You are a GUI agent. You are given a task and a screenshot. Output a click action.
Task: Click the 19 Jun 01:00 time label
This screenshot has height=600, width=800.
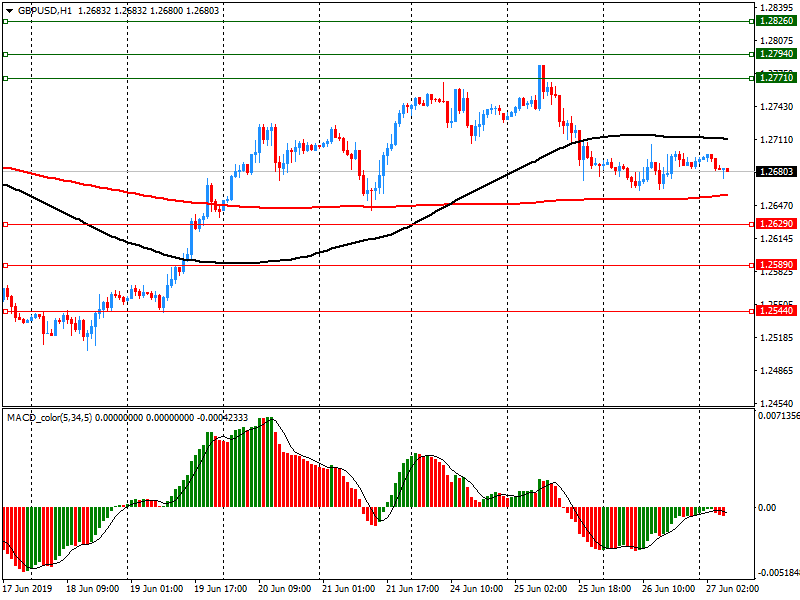click(x=156, y=588)
